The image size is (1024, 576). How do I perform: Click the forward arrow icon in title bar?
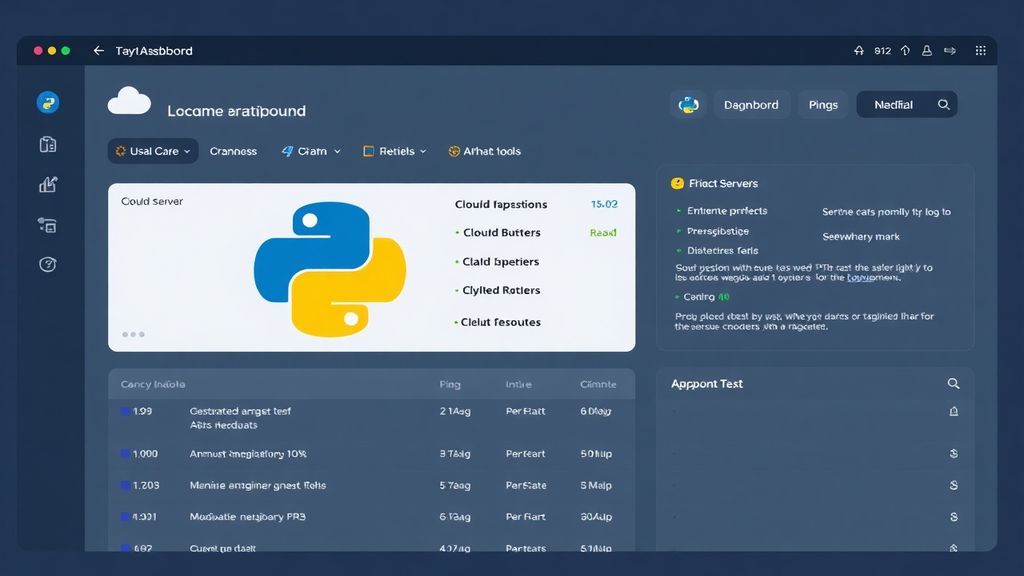[x=950, y=50]
